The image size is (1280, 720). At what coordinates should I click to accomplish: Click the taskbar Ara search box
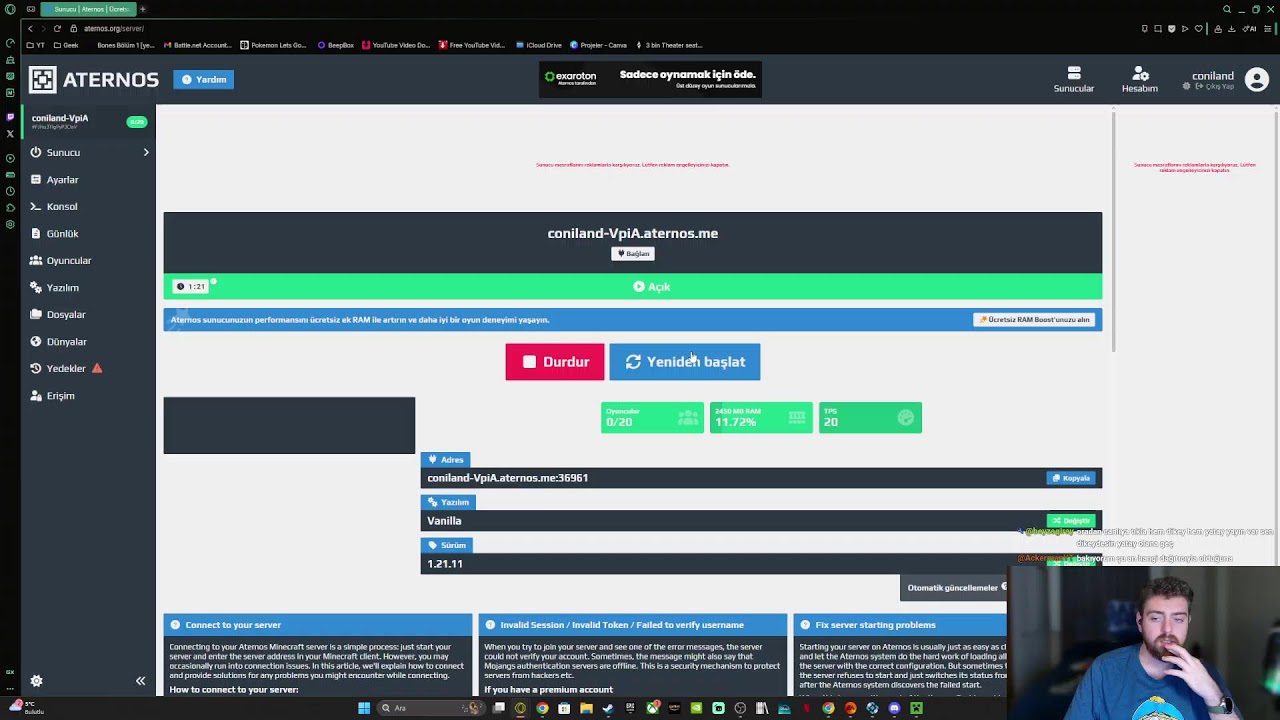(x=432, y=708)
